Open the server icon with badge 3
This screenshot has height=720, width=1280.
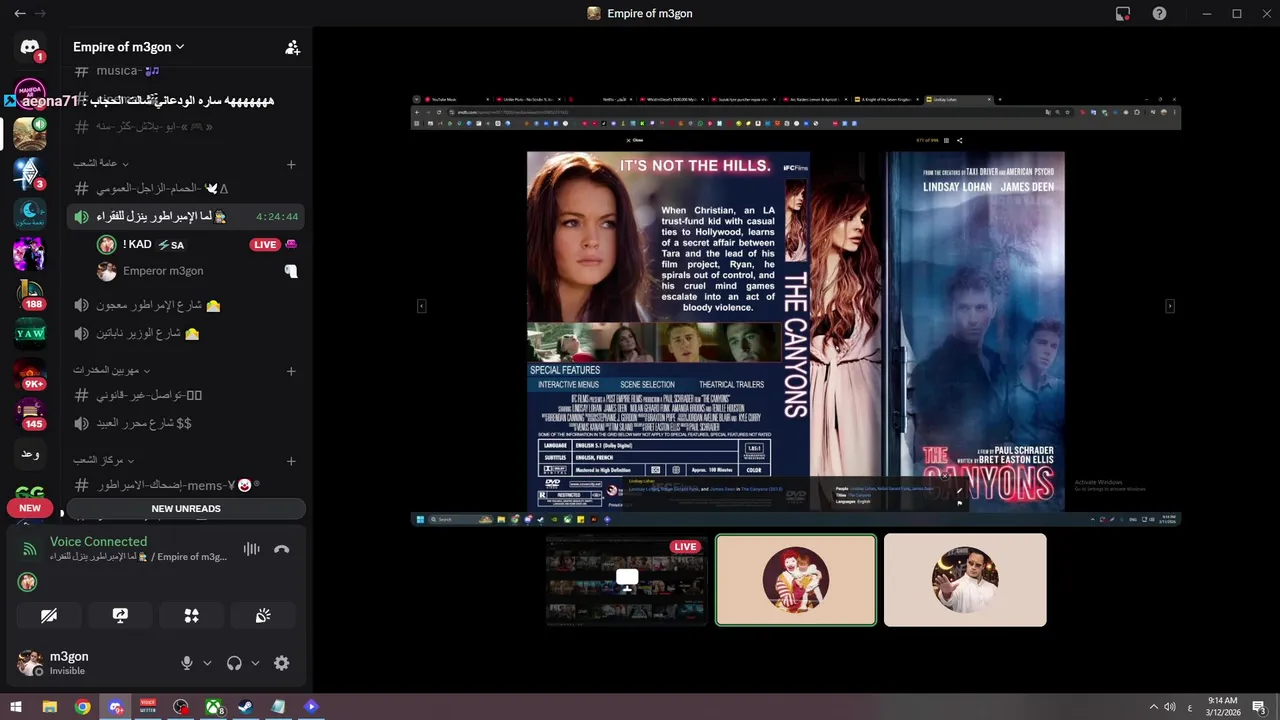(x=30, y=173)
